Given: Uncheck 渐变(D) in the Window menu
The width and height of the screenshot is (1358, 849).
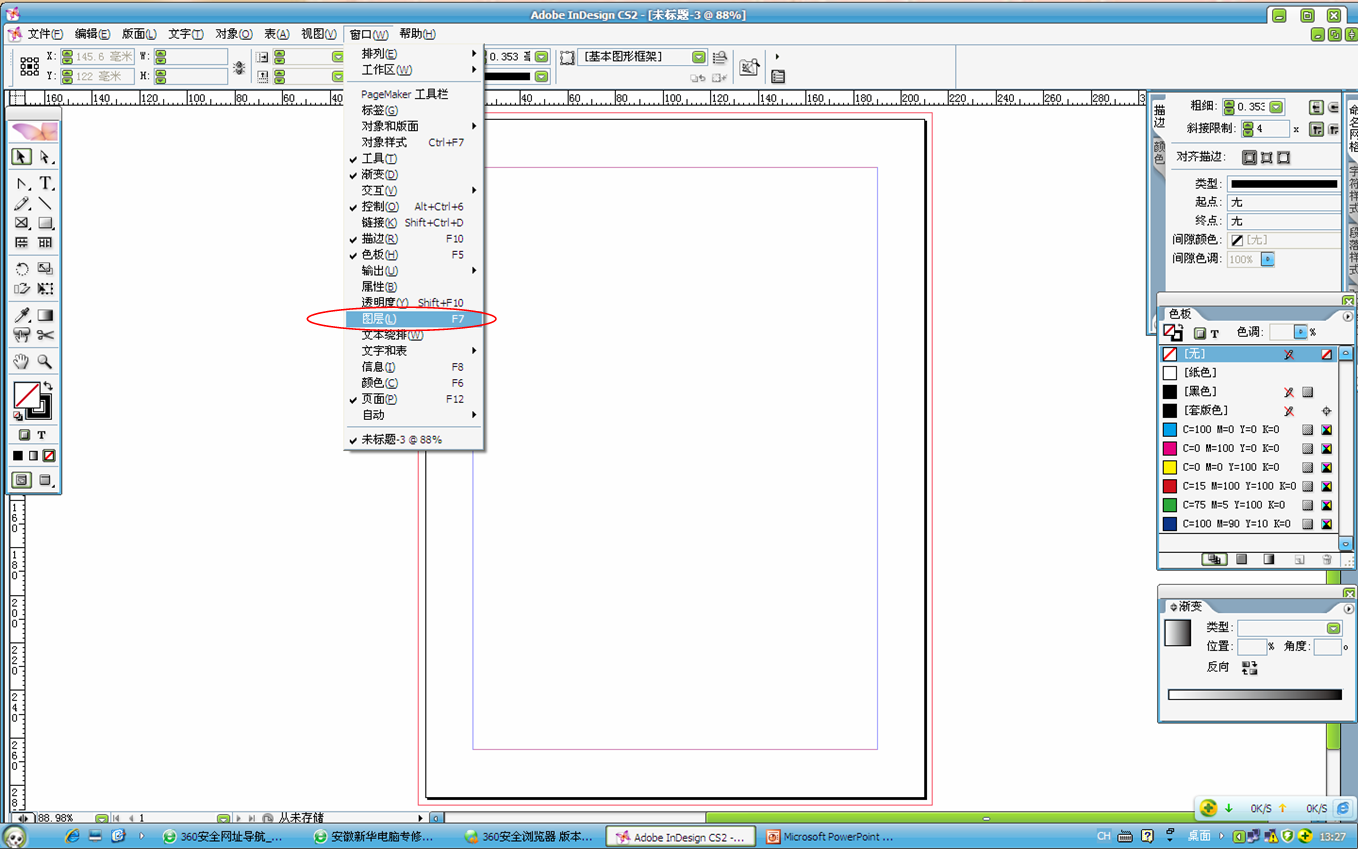Looking at the screenshot, I should click(379, 175).
